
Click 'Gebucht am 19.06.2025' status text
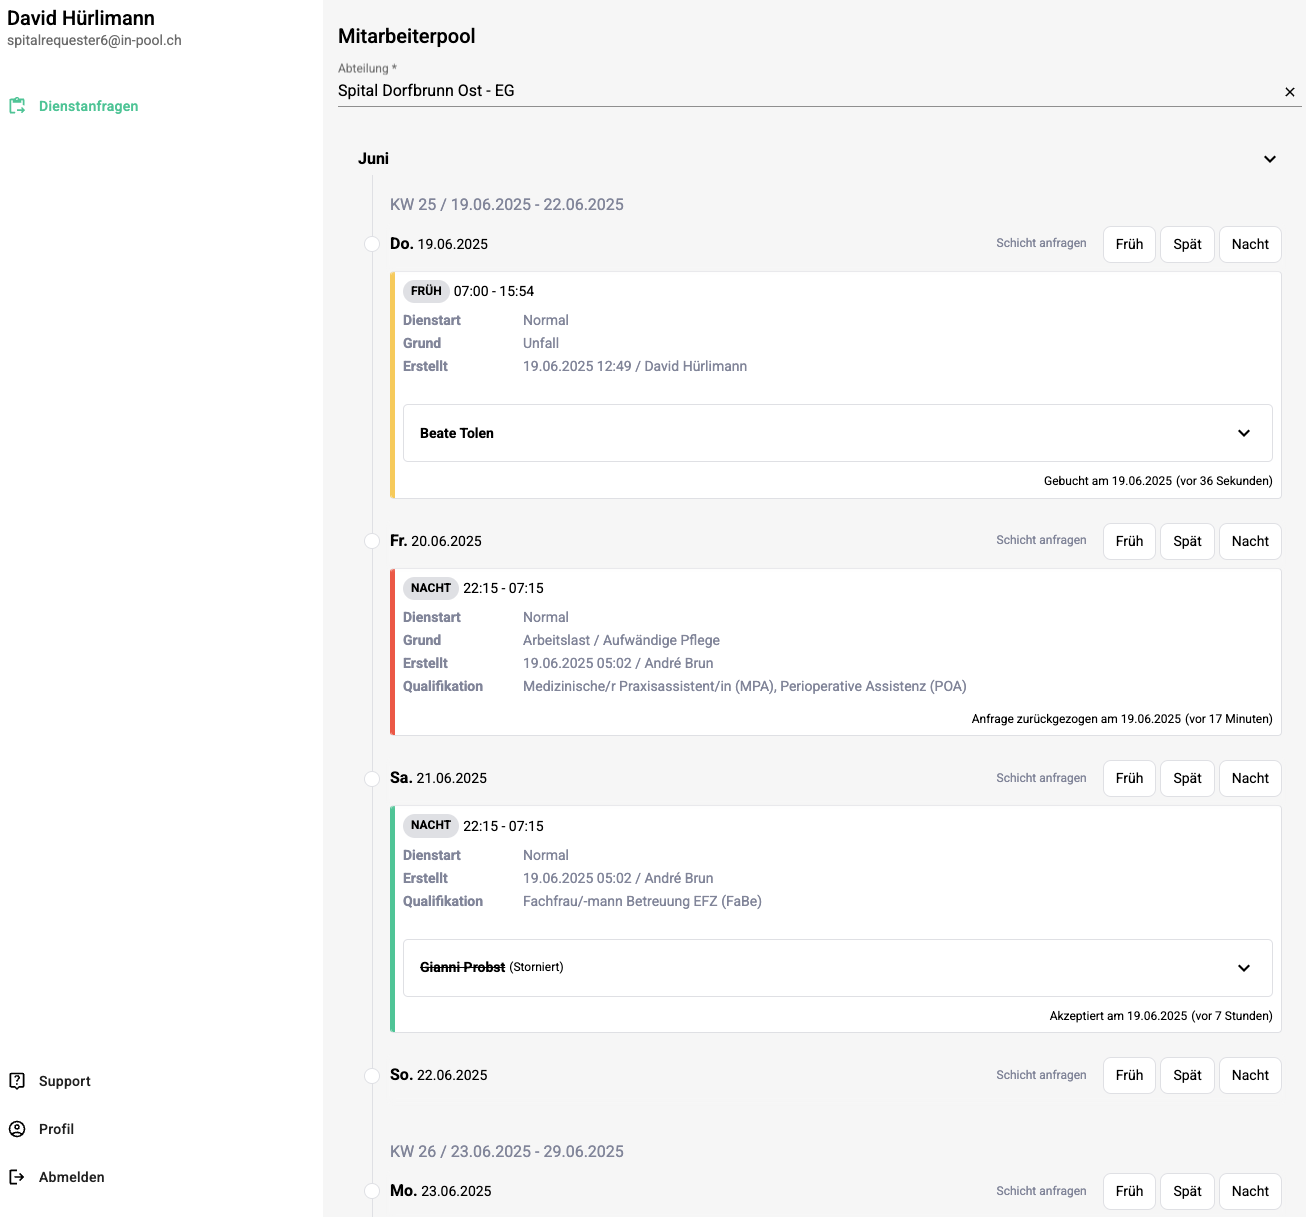[1158, 481]
